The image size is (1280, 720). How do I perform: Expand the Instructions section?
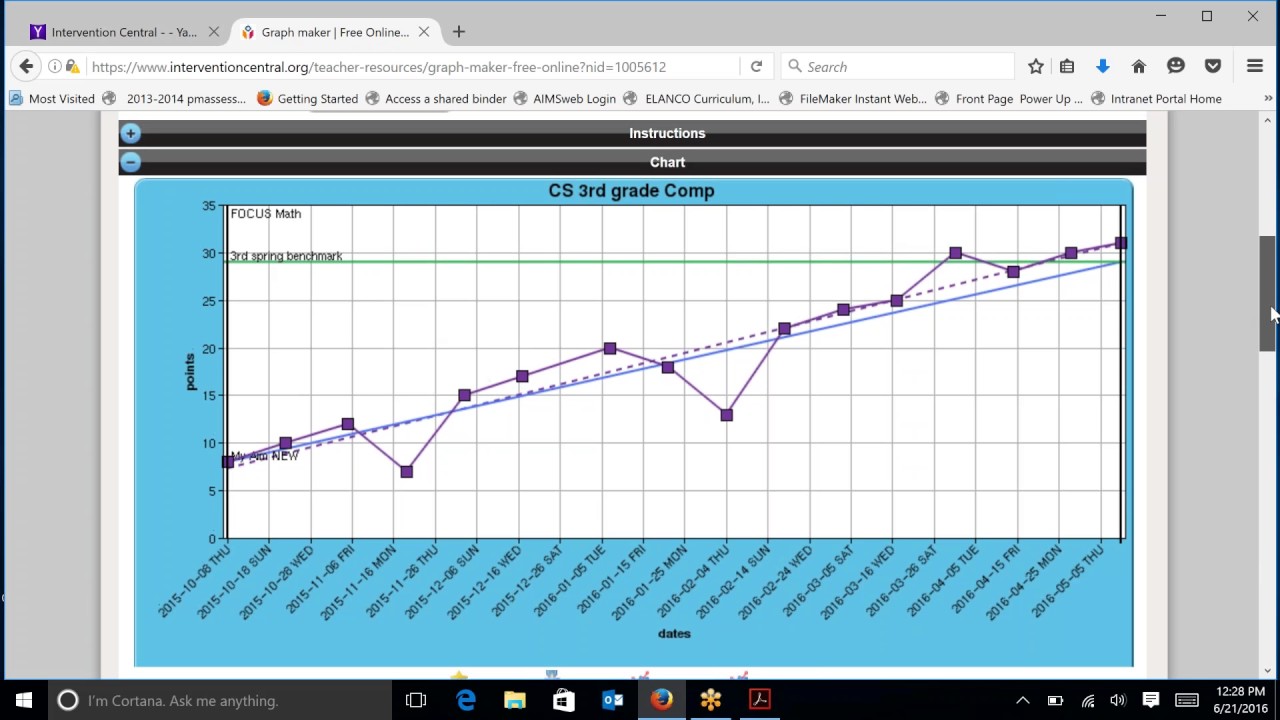coord(130,133)
